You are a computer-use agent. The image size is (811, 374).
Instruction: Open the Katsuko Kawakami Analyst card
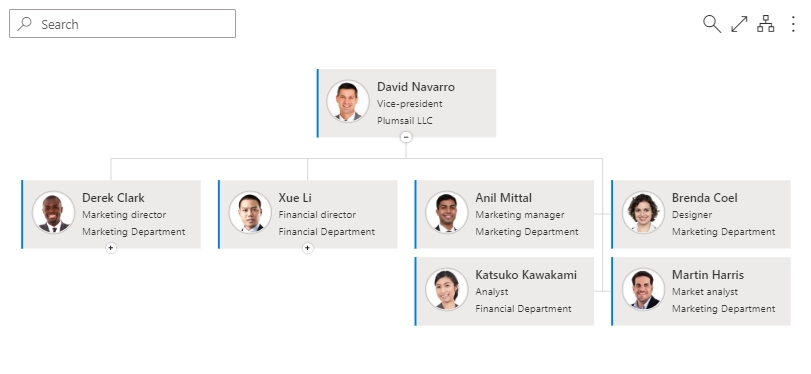point(504,291)
